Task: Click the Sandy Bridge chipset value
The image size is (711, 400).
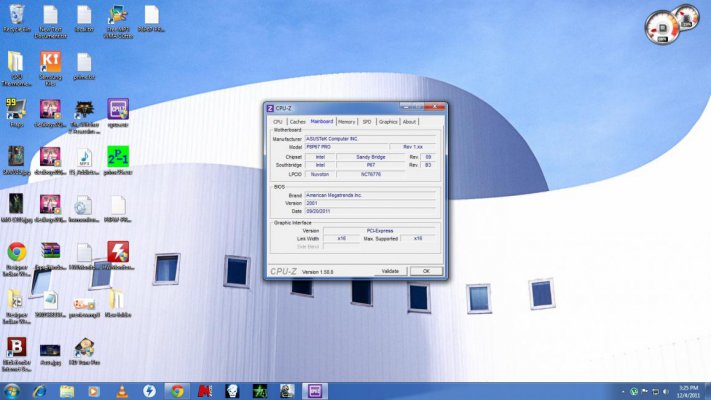Action: (x=371, y=157)
